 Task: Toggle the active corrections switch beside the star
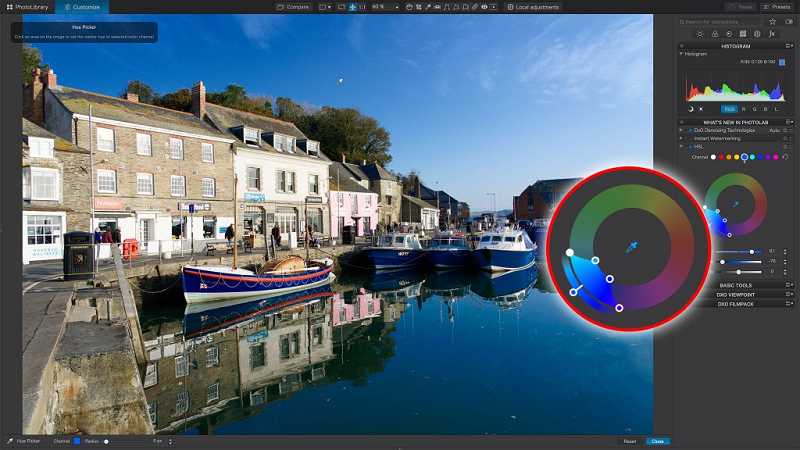(788, 21)
